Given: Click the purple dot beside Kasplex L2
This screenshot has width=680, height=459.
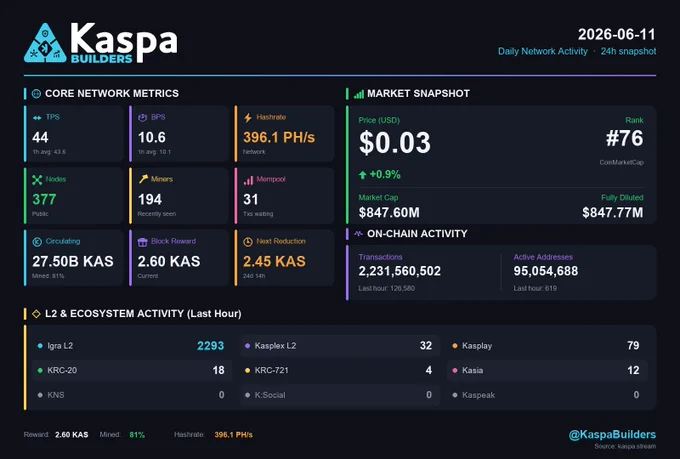Looking at the screenshot, I should click(247, 346).
